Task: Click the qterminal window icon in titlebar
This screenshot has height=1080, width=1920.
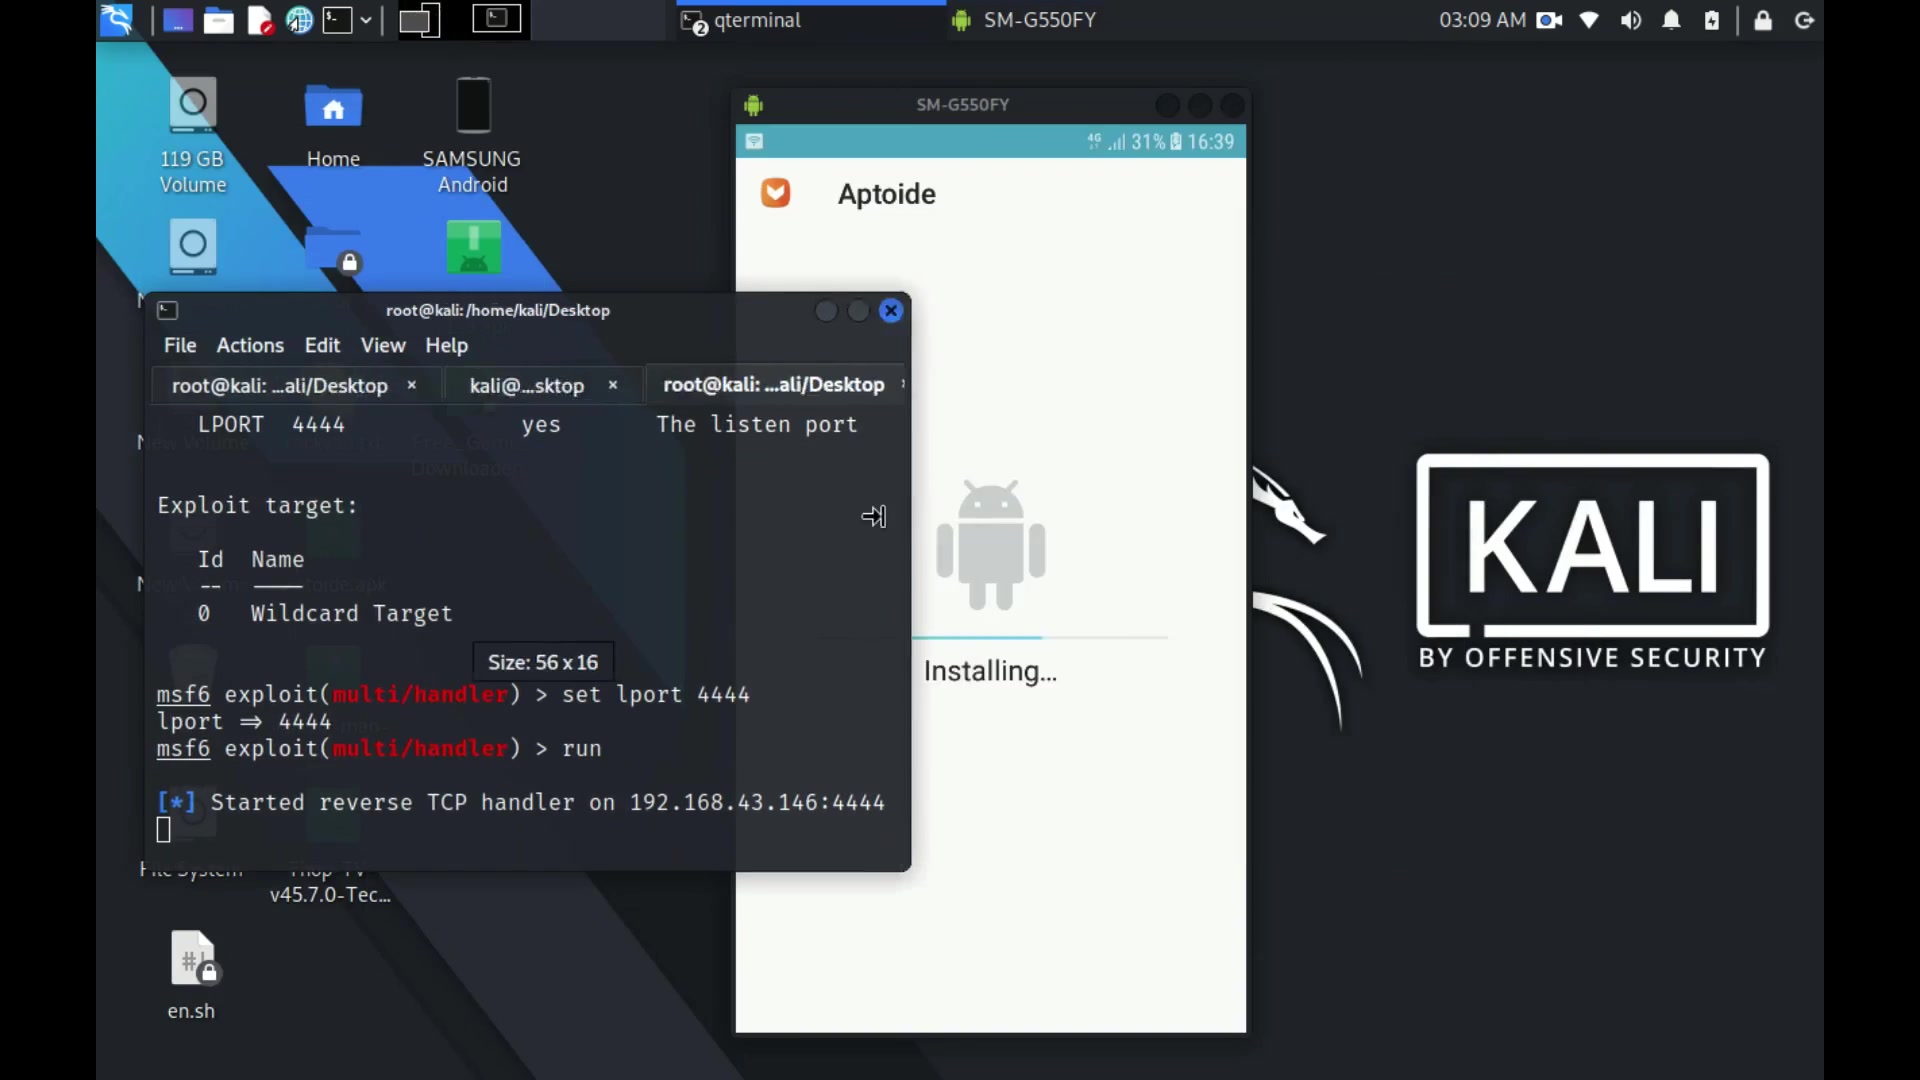Action: 168,311
